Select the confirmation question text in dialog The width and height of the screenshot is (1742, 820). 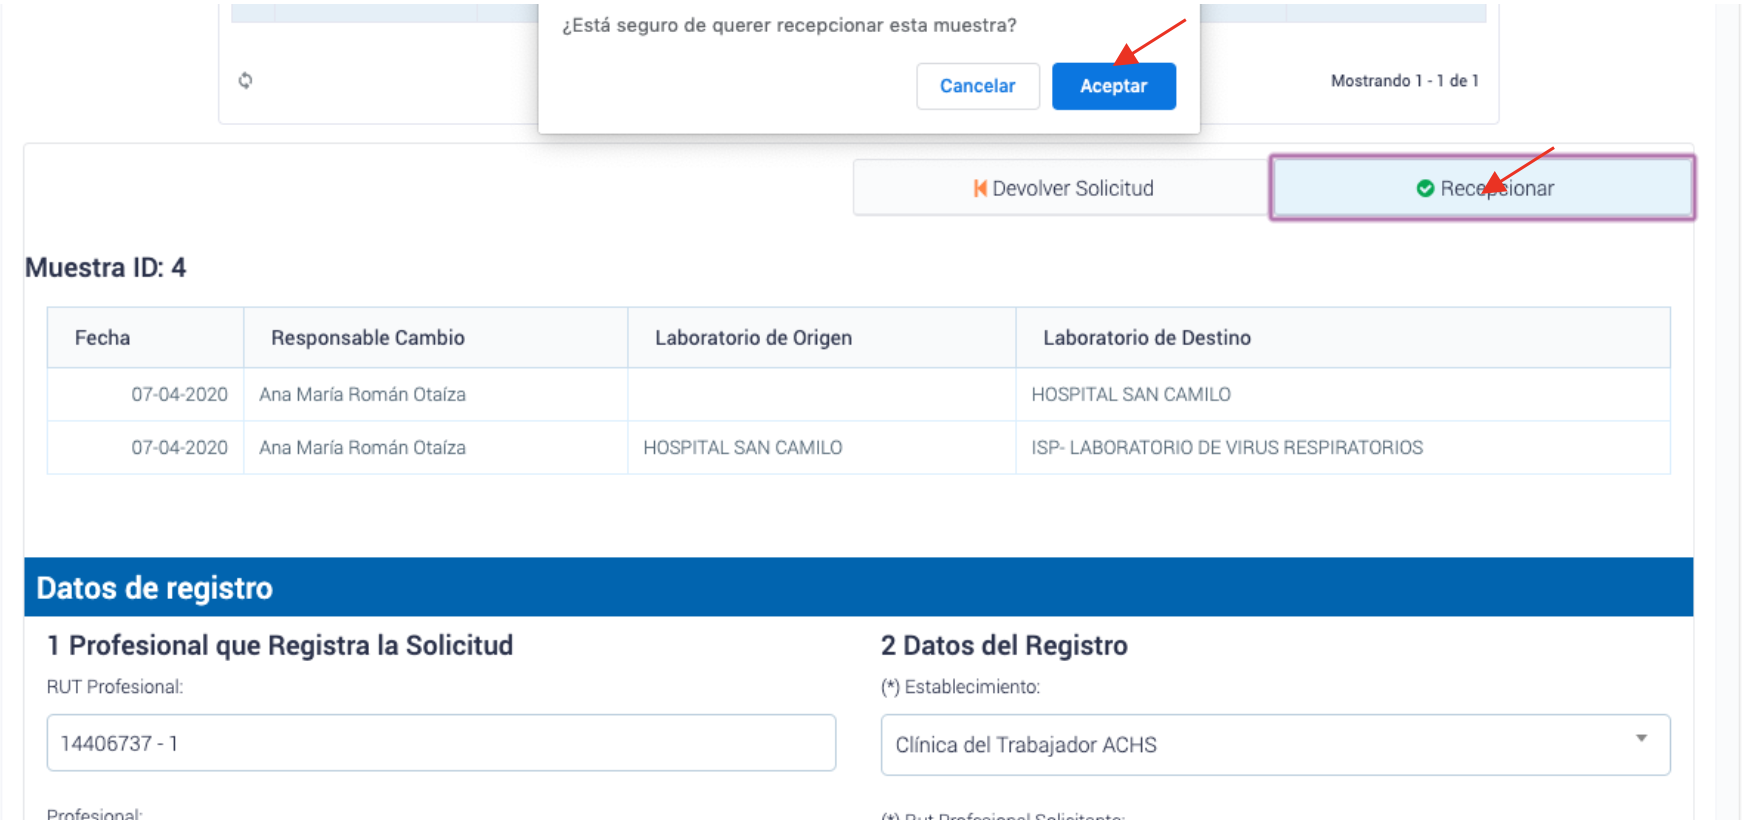pos(789,25)
